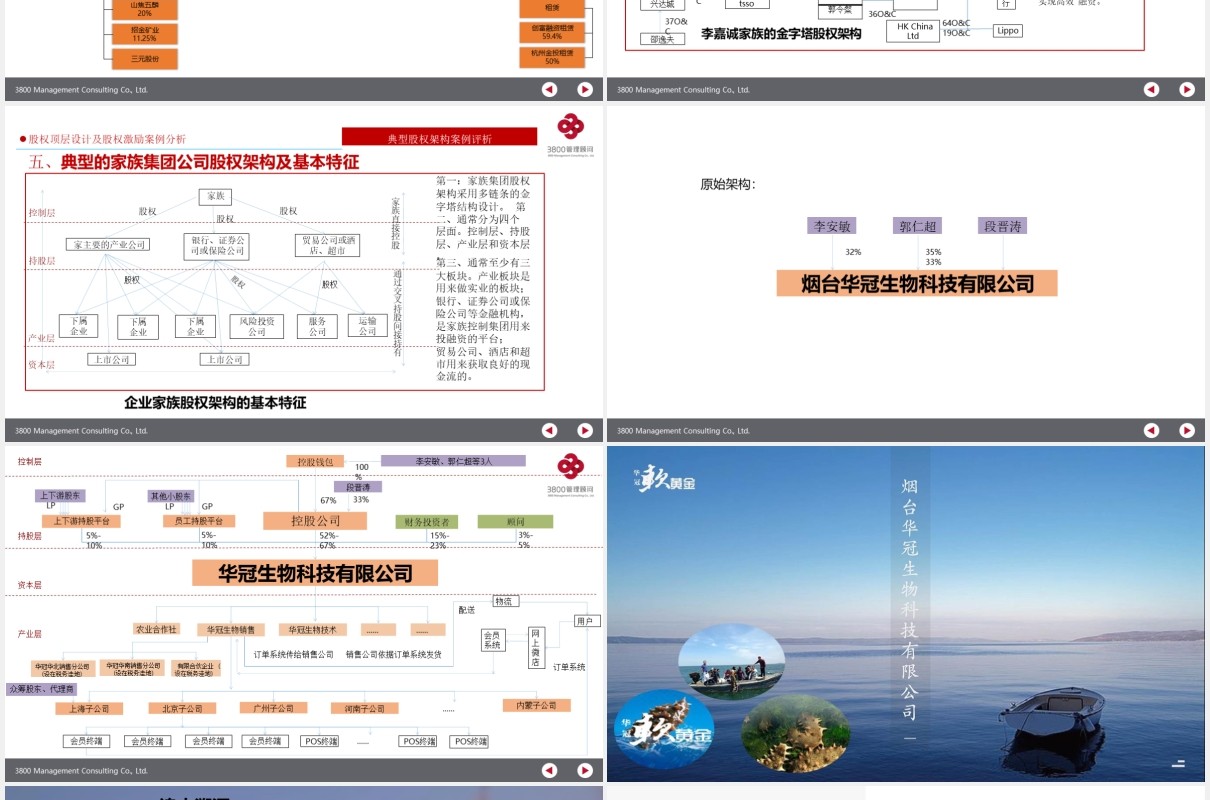
Task: Click 创富融资租赁 59.4% box
Action: coord(551,32)
